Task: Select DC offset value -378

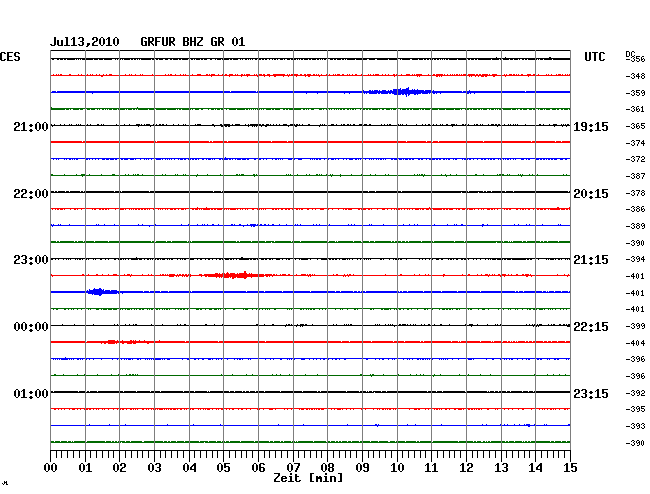Action: tap(635, 193)
